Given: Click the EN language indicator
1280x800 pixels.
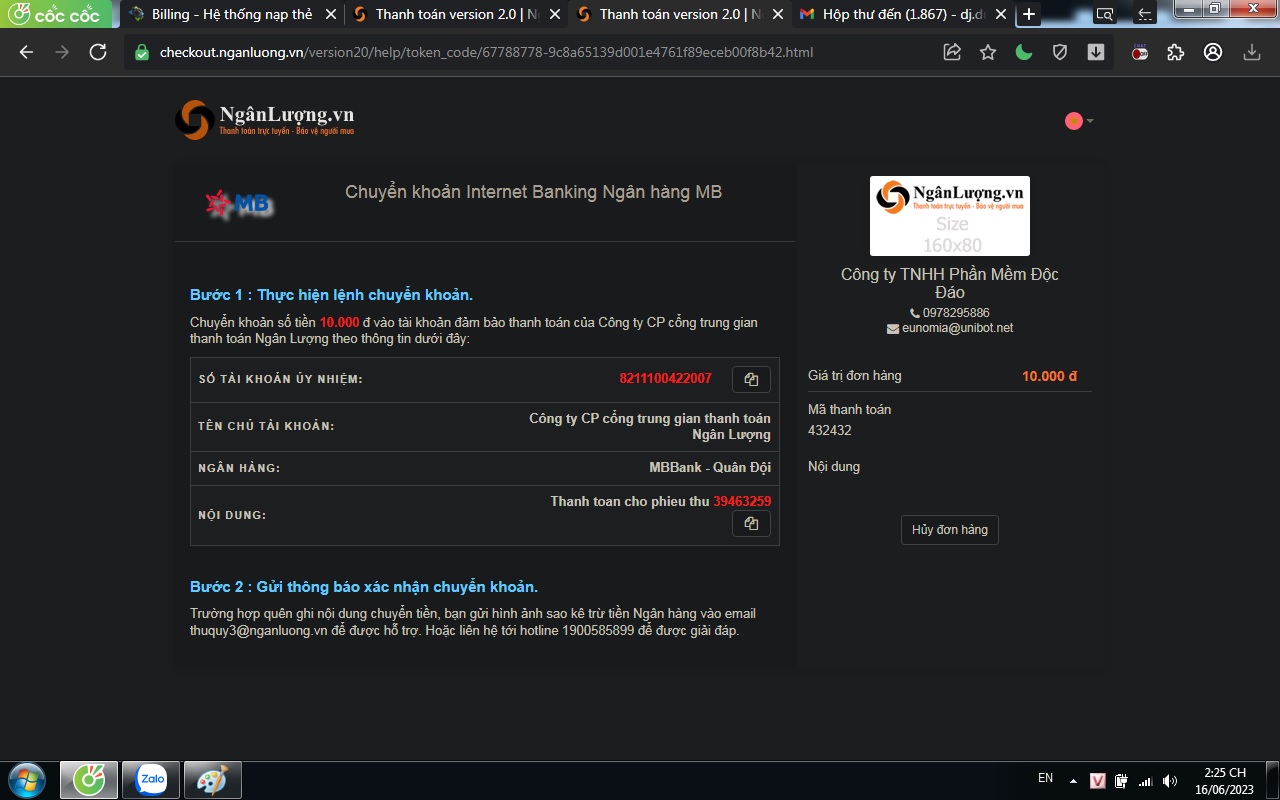Looking at the screenshot, I should (x=1045, y=778).
